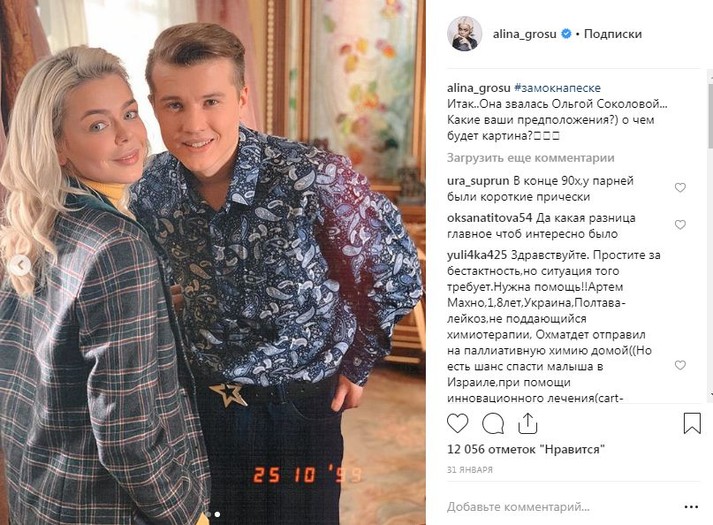Open alina_grosu username in the header

[x=524, y=34]
